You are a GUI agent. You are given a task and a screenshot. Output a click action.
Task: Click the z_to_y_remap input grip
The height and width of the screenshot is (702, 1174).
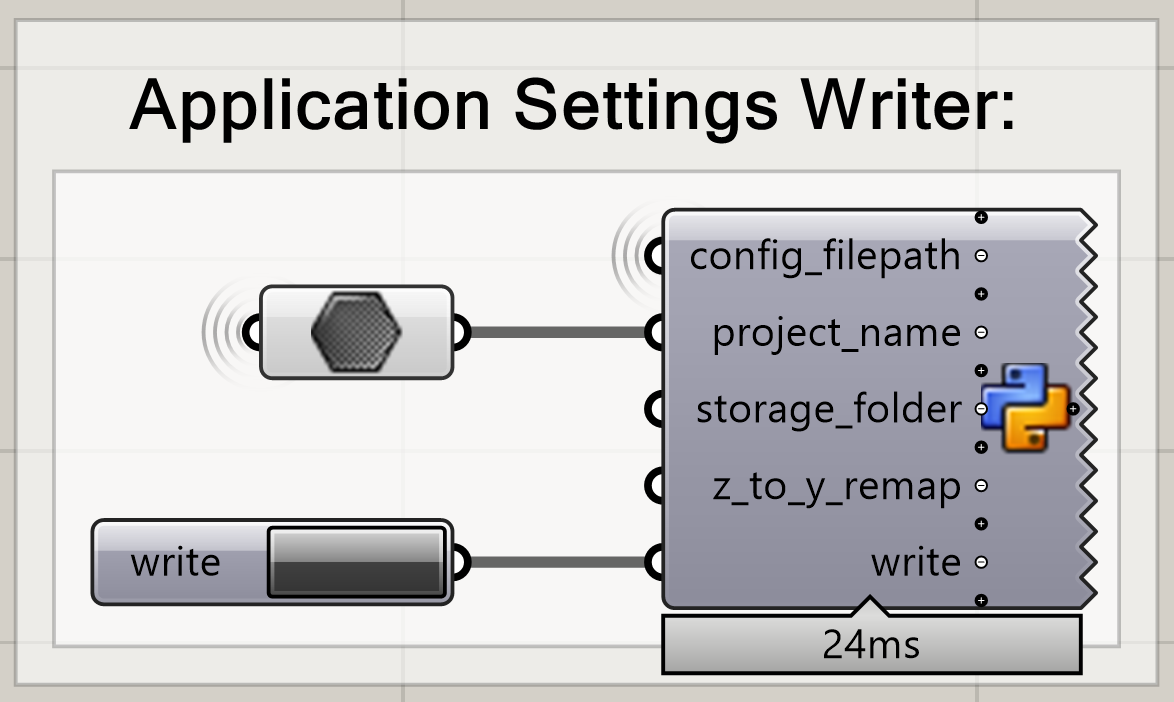pos(656,486)
